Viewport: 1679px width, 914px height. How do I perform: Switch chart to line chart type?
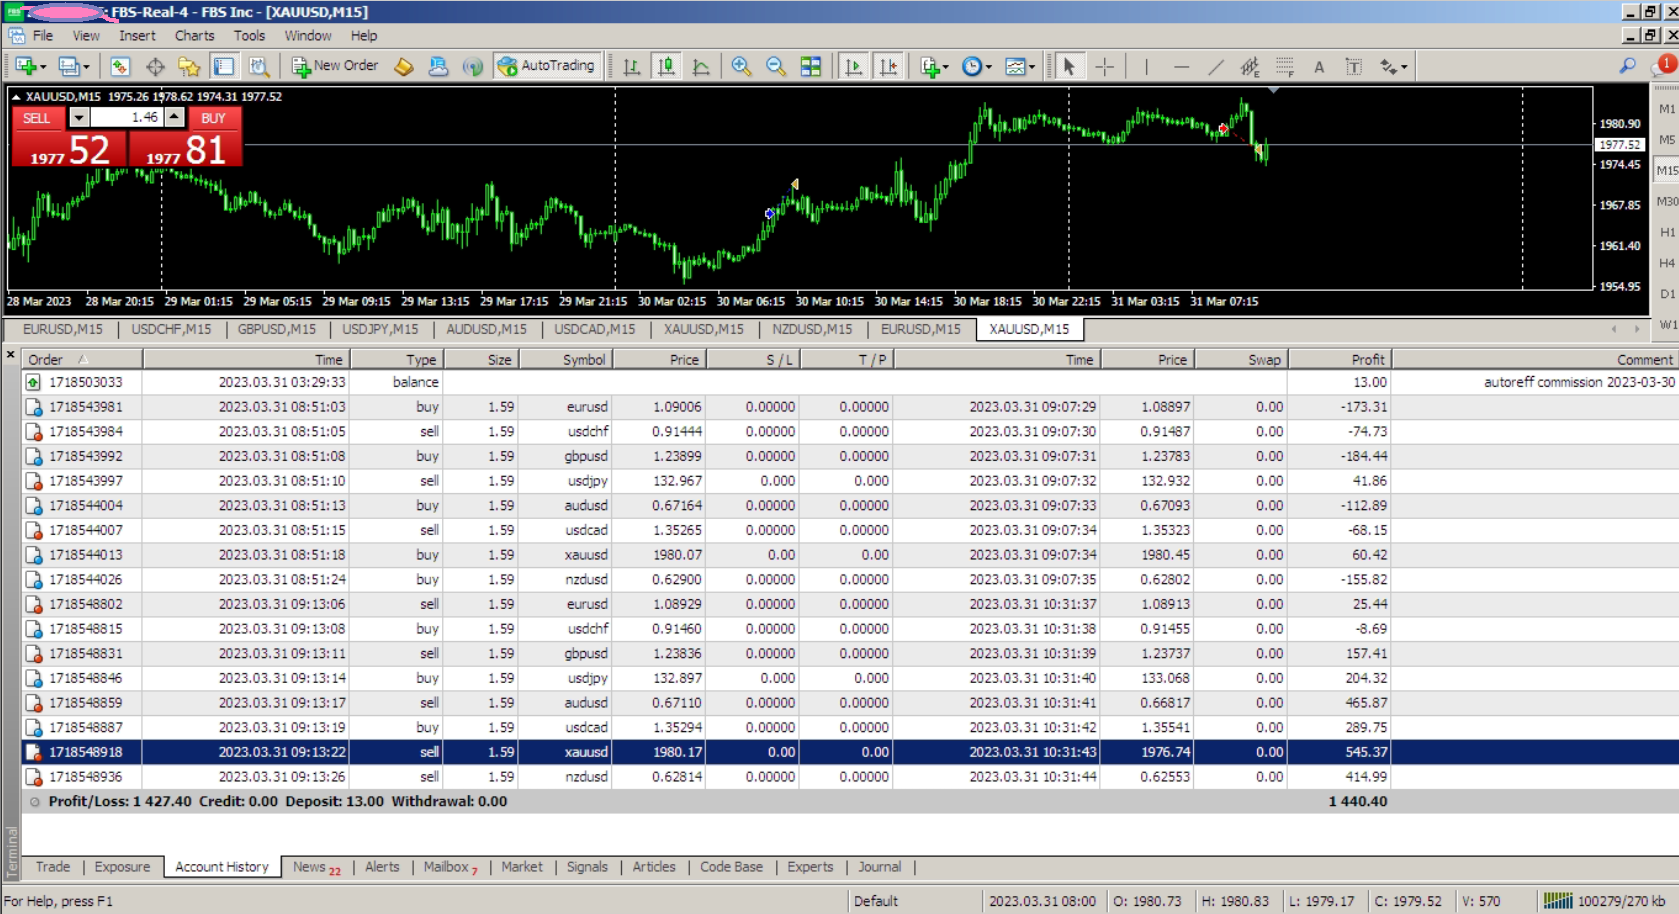[x=701, y=66]
